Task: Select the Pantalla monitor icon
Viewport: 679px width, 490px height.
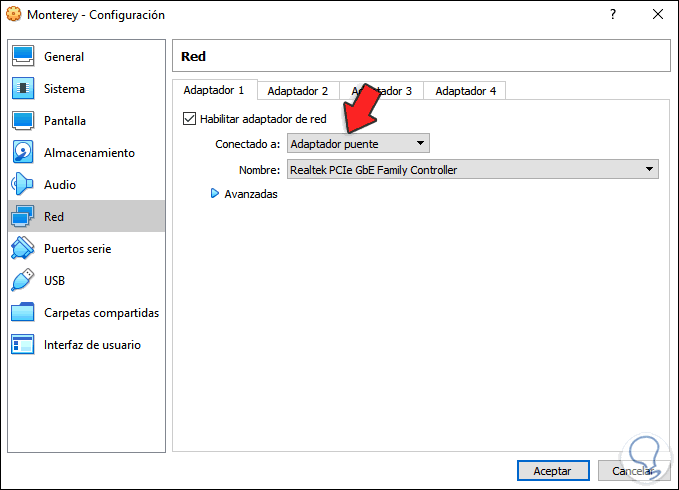Action: (x=23, y=121)
